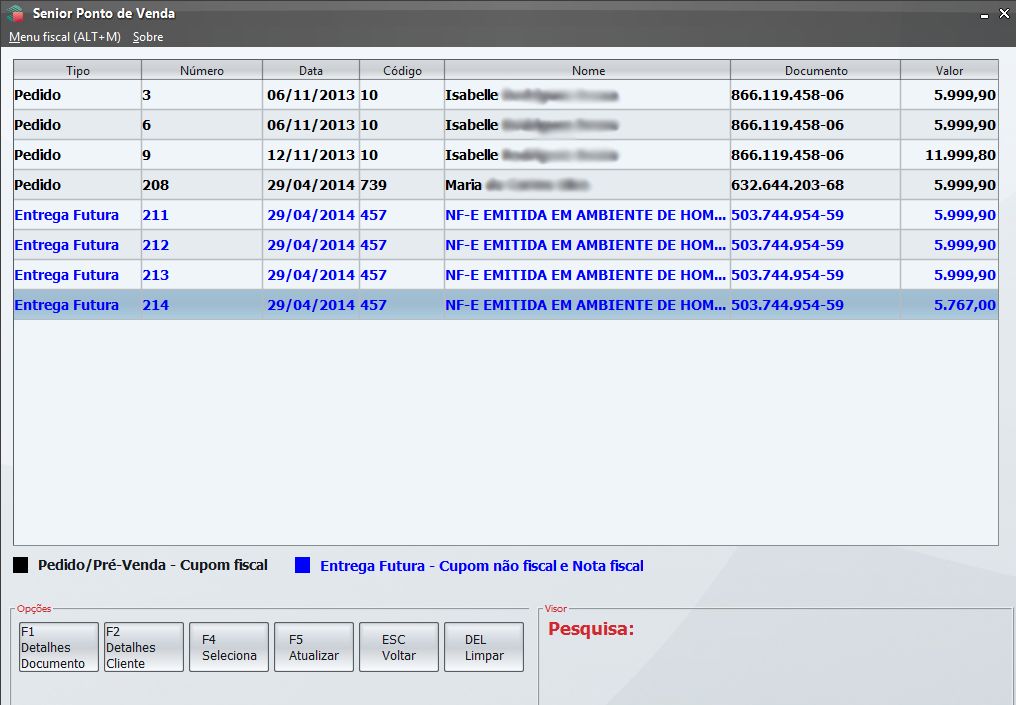The image size is (1016, 705).
Task: Click document 632.644.203-68
Action: click(x=787, y=185)
